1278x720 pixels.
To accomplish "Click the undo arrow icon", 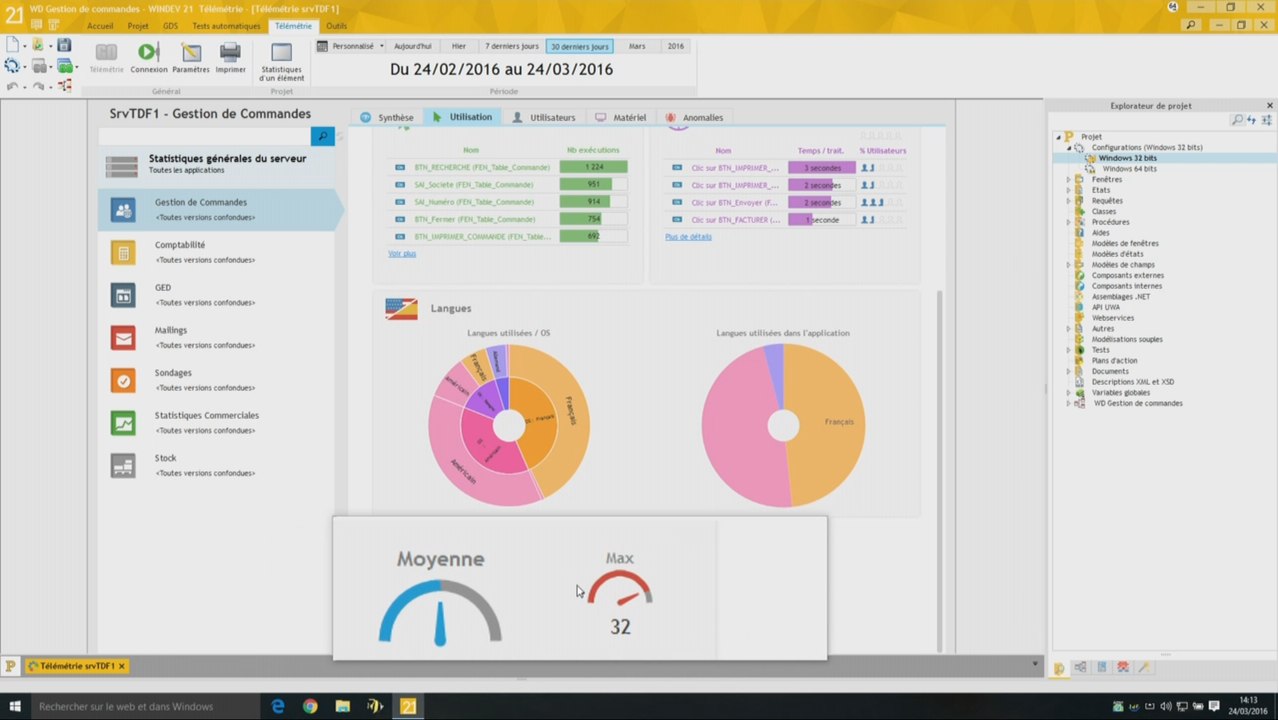I will pos(12,86).
